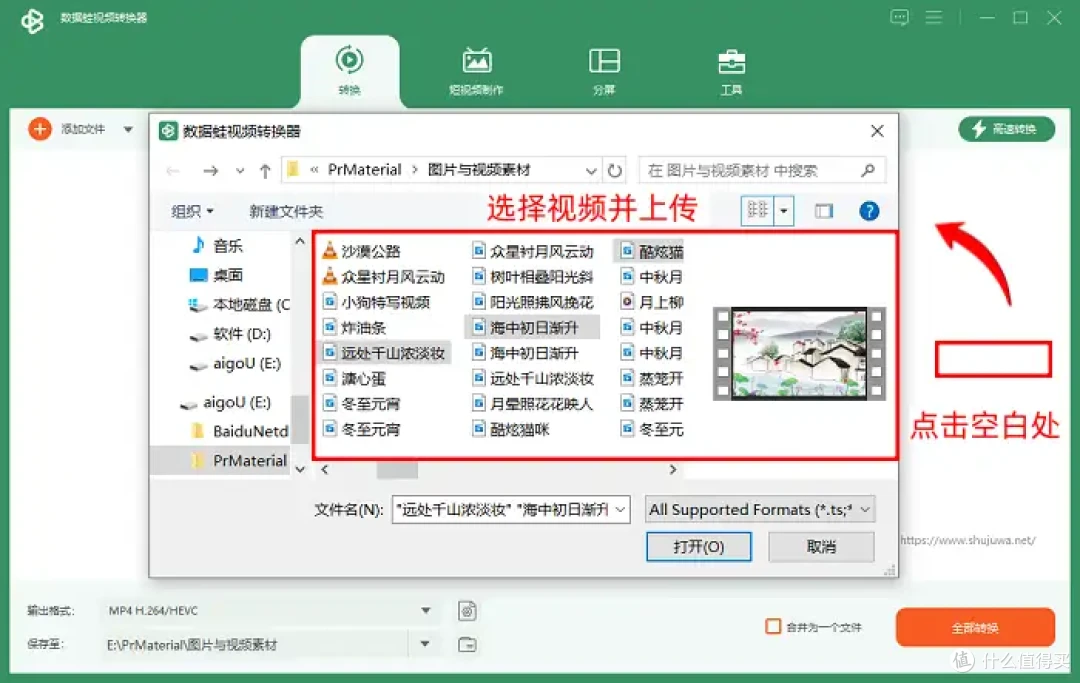The width and height of the screenshot is (1080, 683).
Task: Expand the address bar history dropdown
Action: pyautogui.click(x=591, y=170)
